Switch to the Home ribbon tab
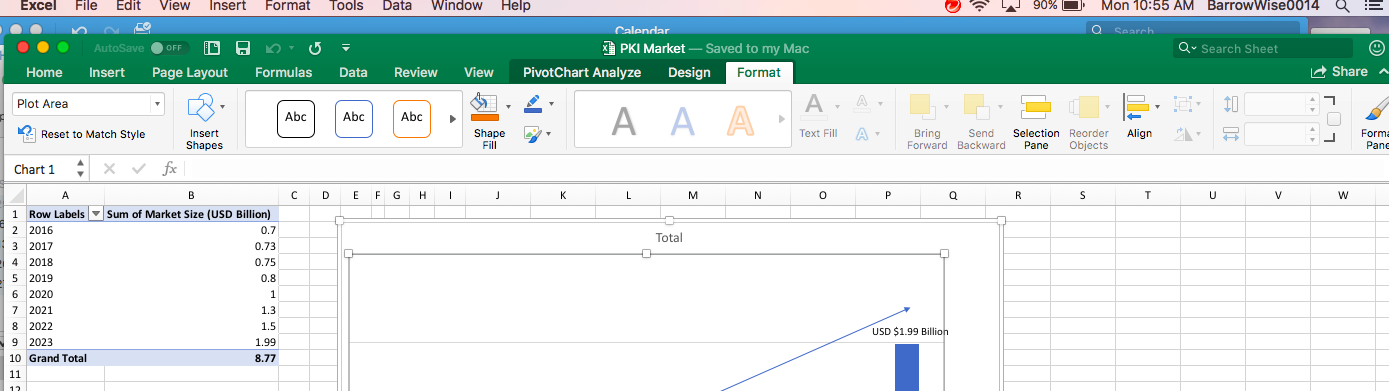This screenshot has width=1389, height=391. pos(44,72)
